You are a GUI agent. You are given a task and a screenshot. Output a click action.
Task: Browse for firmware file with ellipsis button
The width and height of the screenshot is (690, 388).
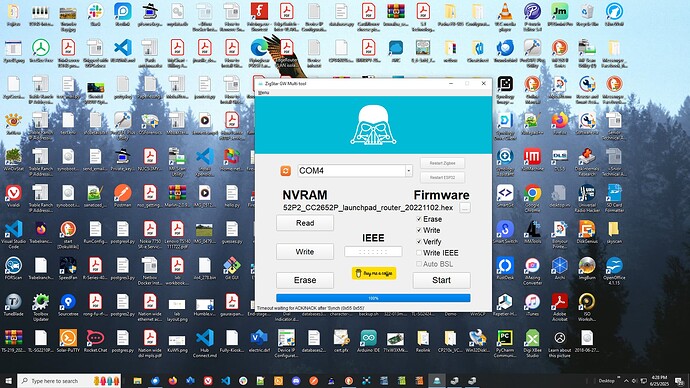(x=465, y=208)
